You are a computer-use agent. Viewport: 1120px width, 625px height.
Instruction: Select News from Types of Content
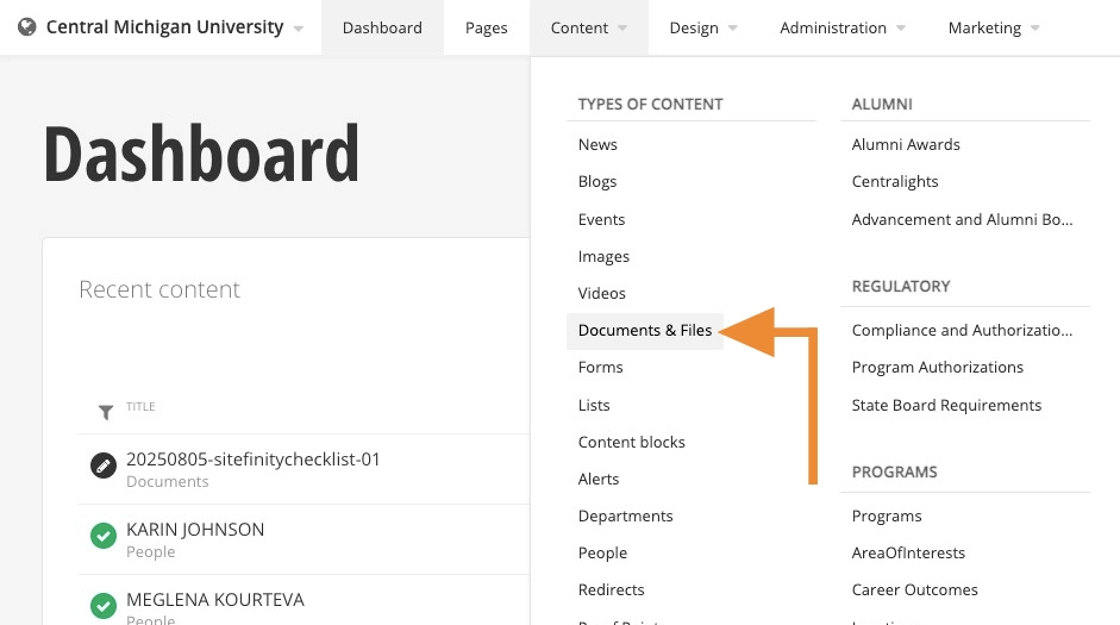coord(598,144)
